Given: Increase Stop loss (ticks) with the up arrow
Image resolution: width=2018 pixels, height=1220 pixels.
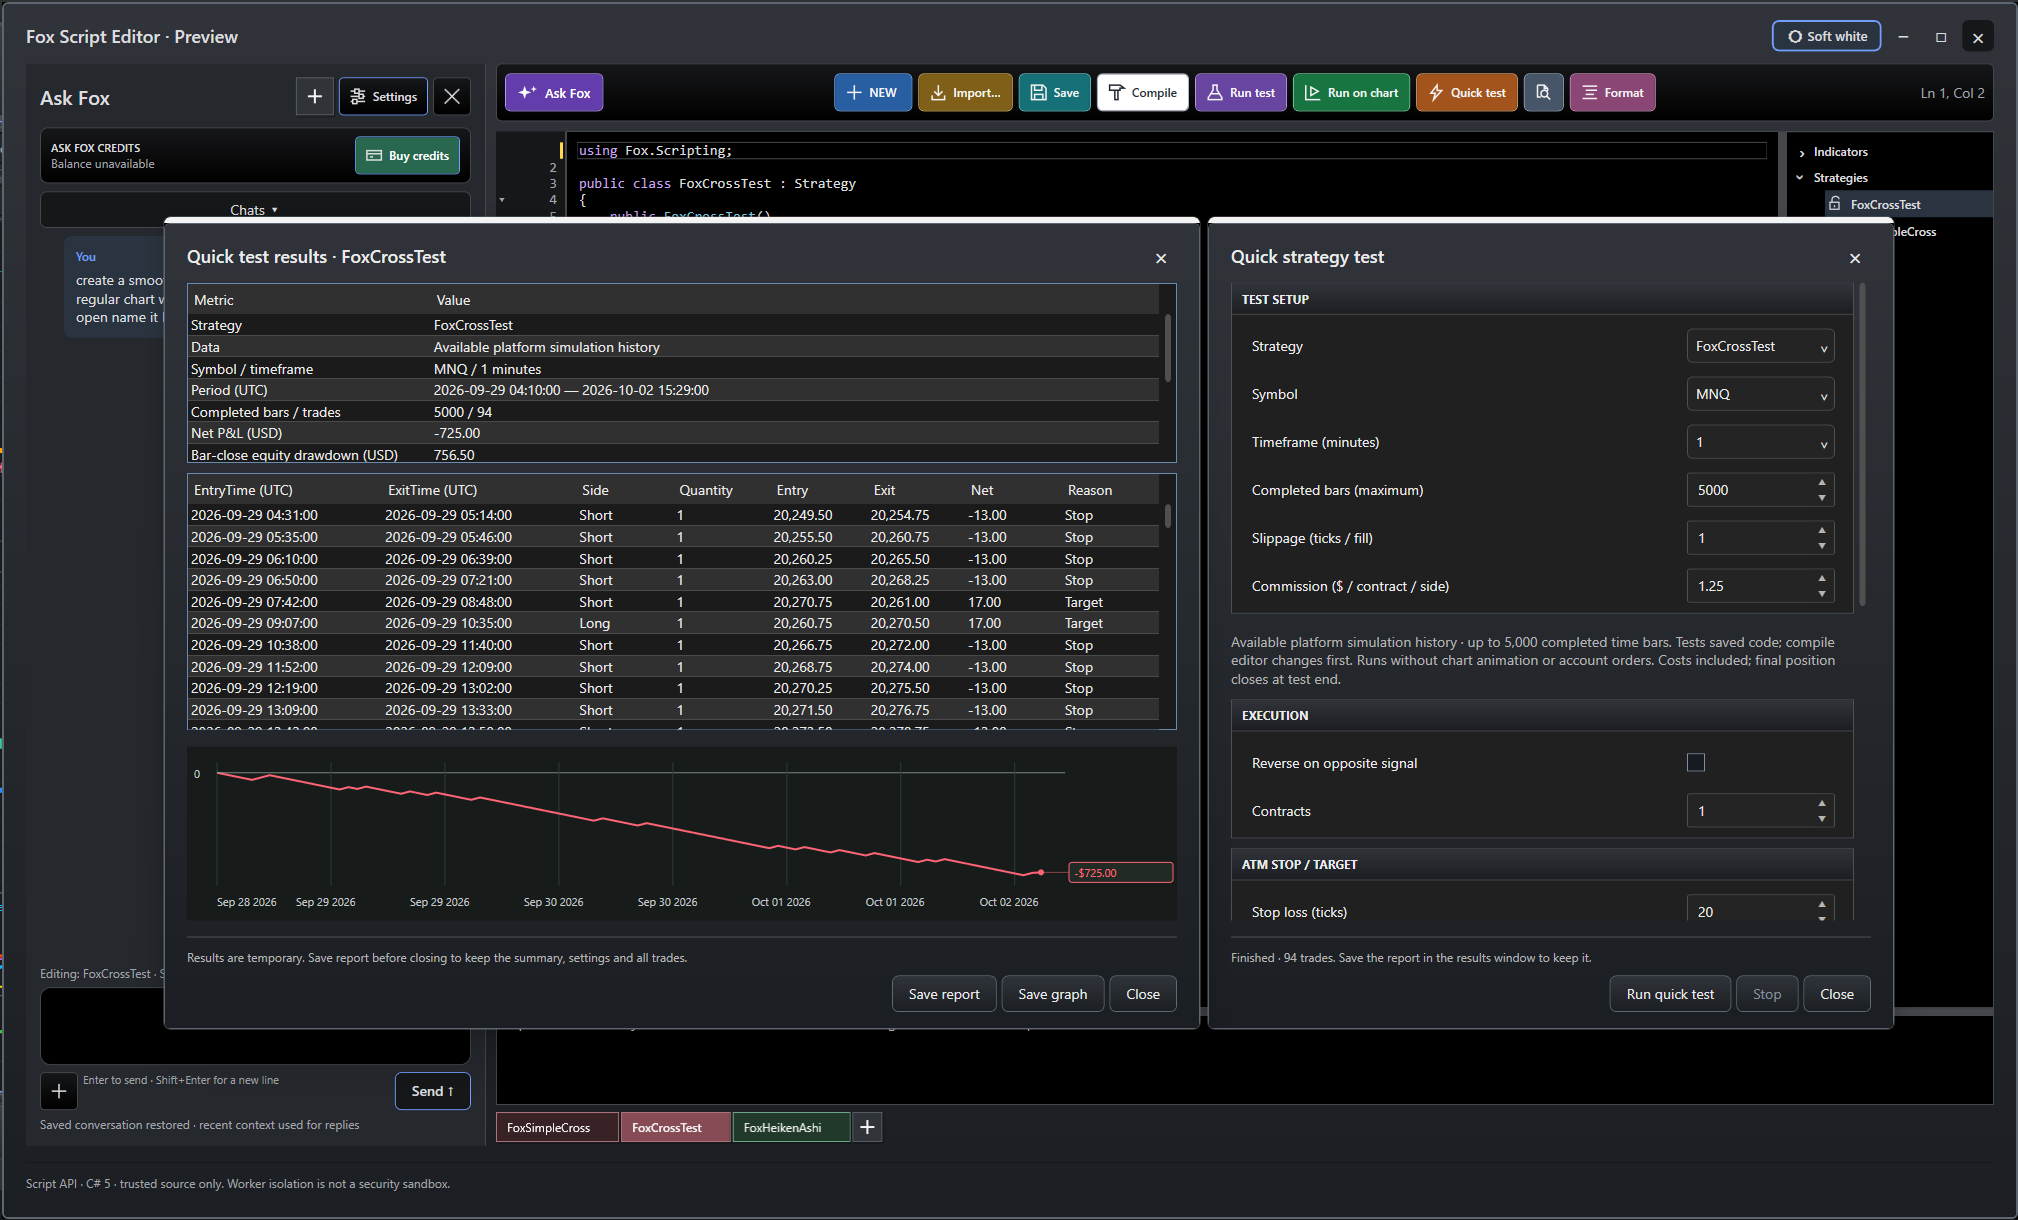Looking at the screenshot, I should [x=1822, y=904].
